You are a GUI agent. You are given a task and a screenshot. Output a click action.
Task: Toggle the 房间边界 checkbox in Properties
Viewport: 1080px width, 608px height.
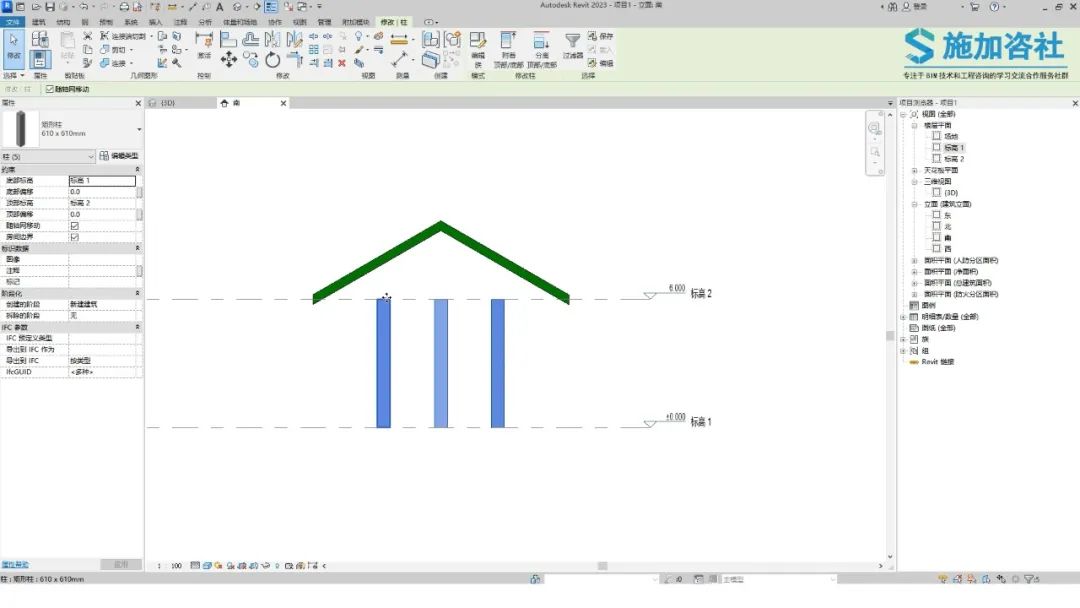[x=74, y=237]
